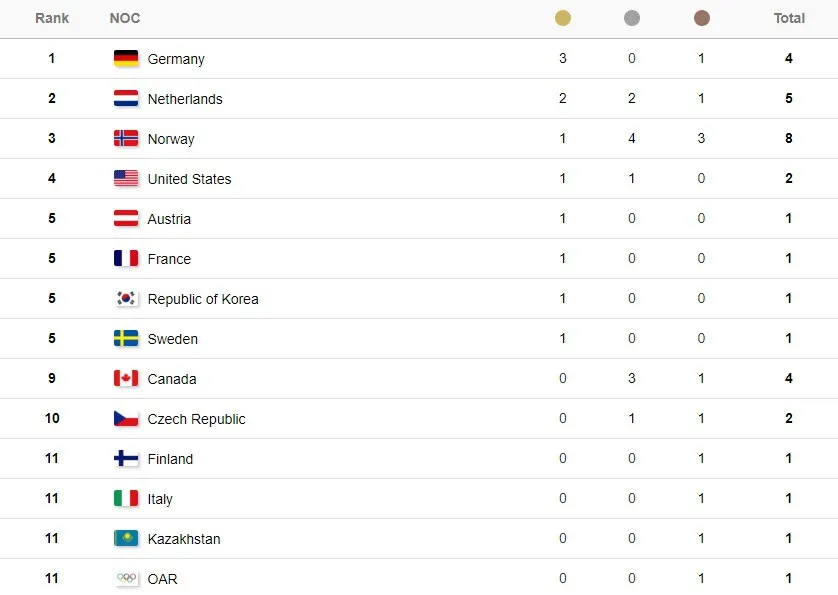Click the Republic of Korea flag
838x595 pixels.
point(126,298)
